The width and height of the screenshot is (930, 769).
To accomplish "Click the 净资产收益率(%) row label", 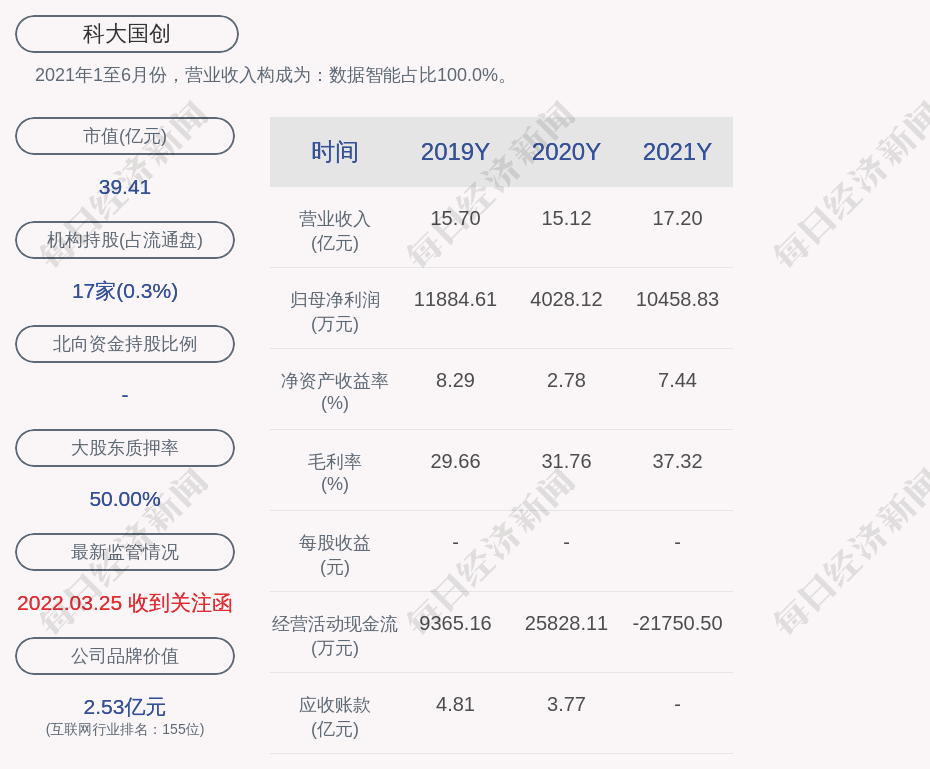I will pos(335,392).
